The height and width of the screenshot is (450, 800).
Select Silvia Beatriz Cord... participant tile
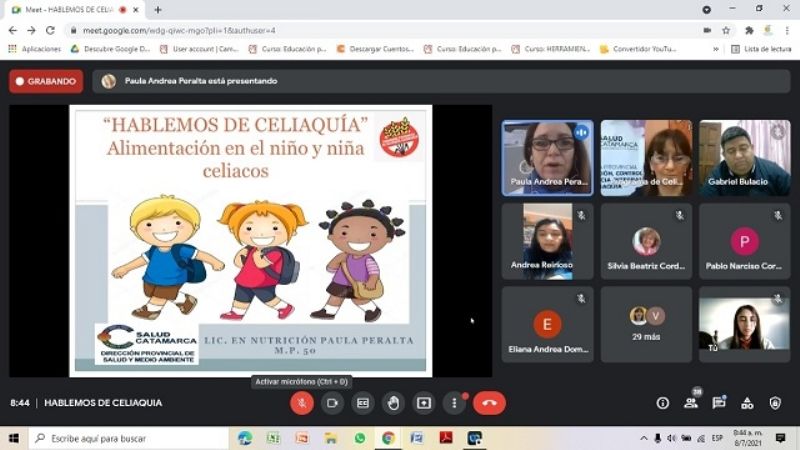point(646,241)
